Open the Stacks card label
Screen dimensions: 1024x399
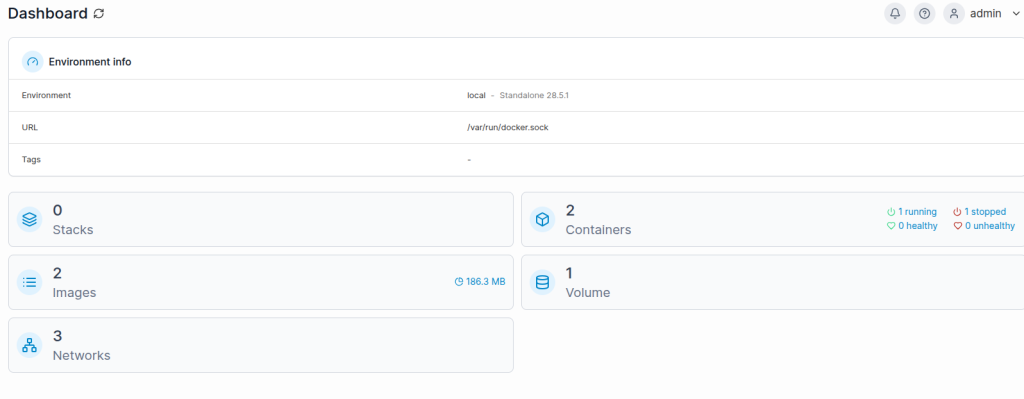point(72,230)
